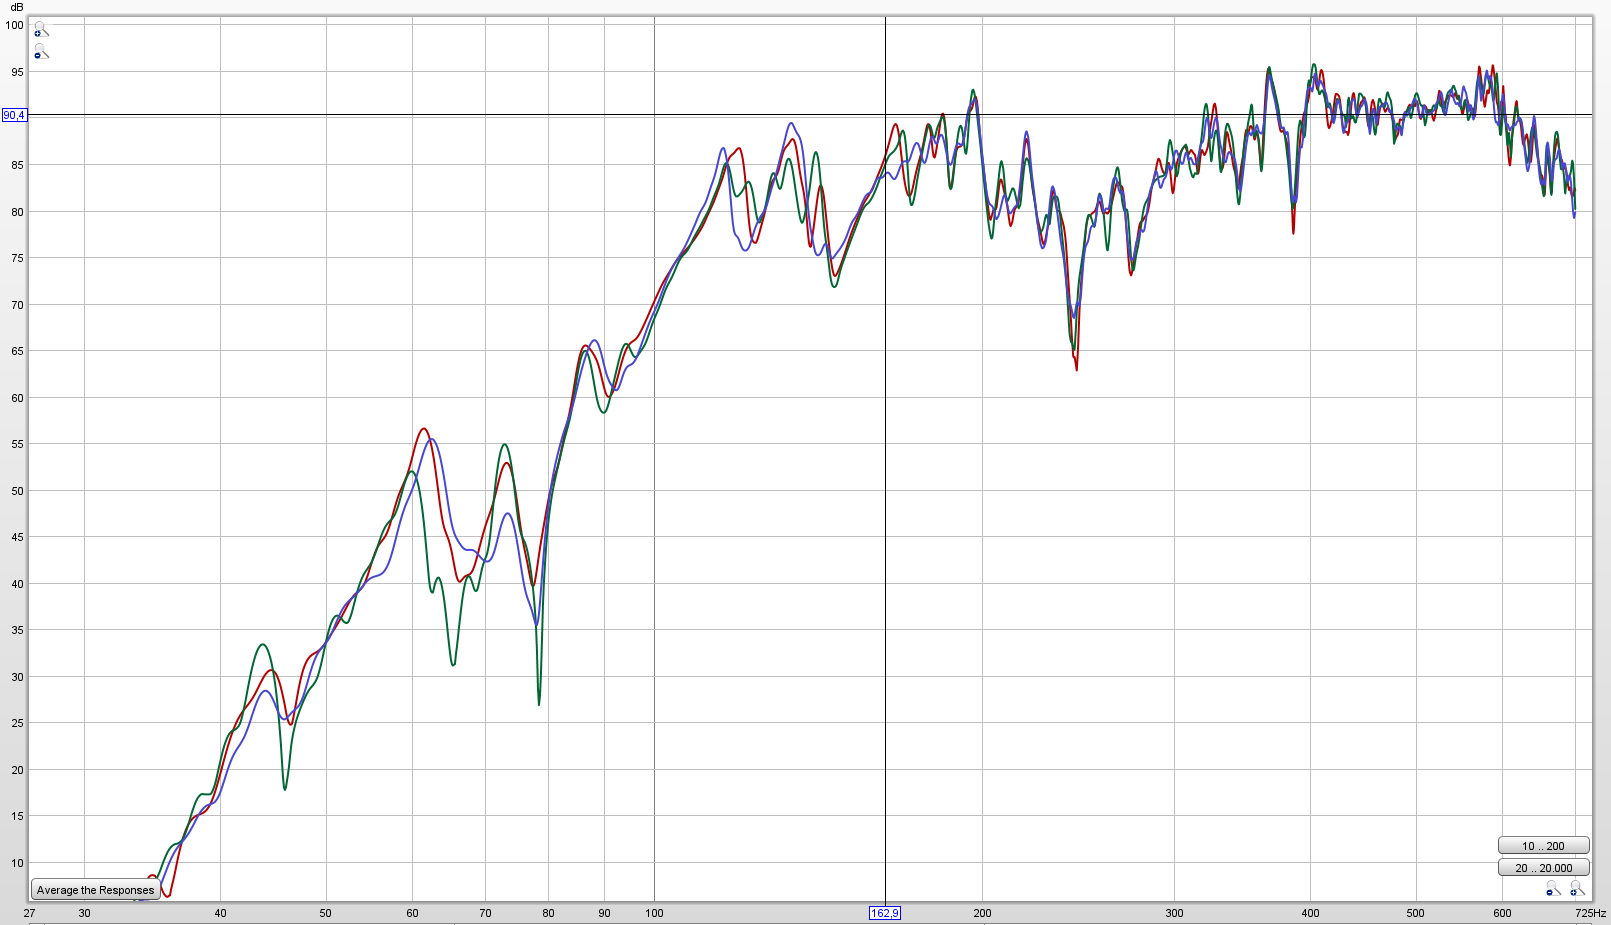Image resolution: width=1611 pixels, height=925 pixels.
Task: Click the dB unit label above the vertical axis
Action: (17, 8)
